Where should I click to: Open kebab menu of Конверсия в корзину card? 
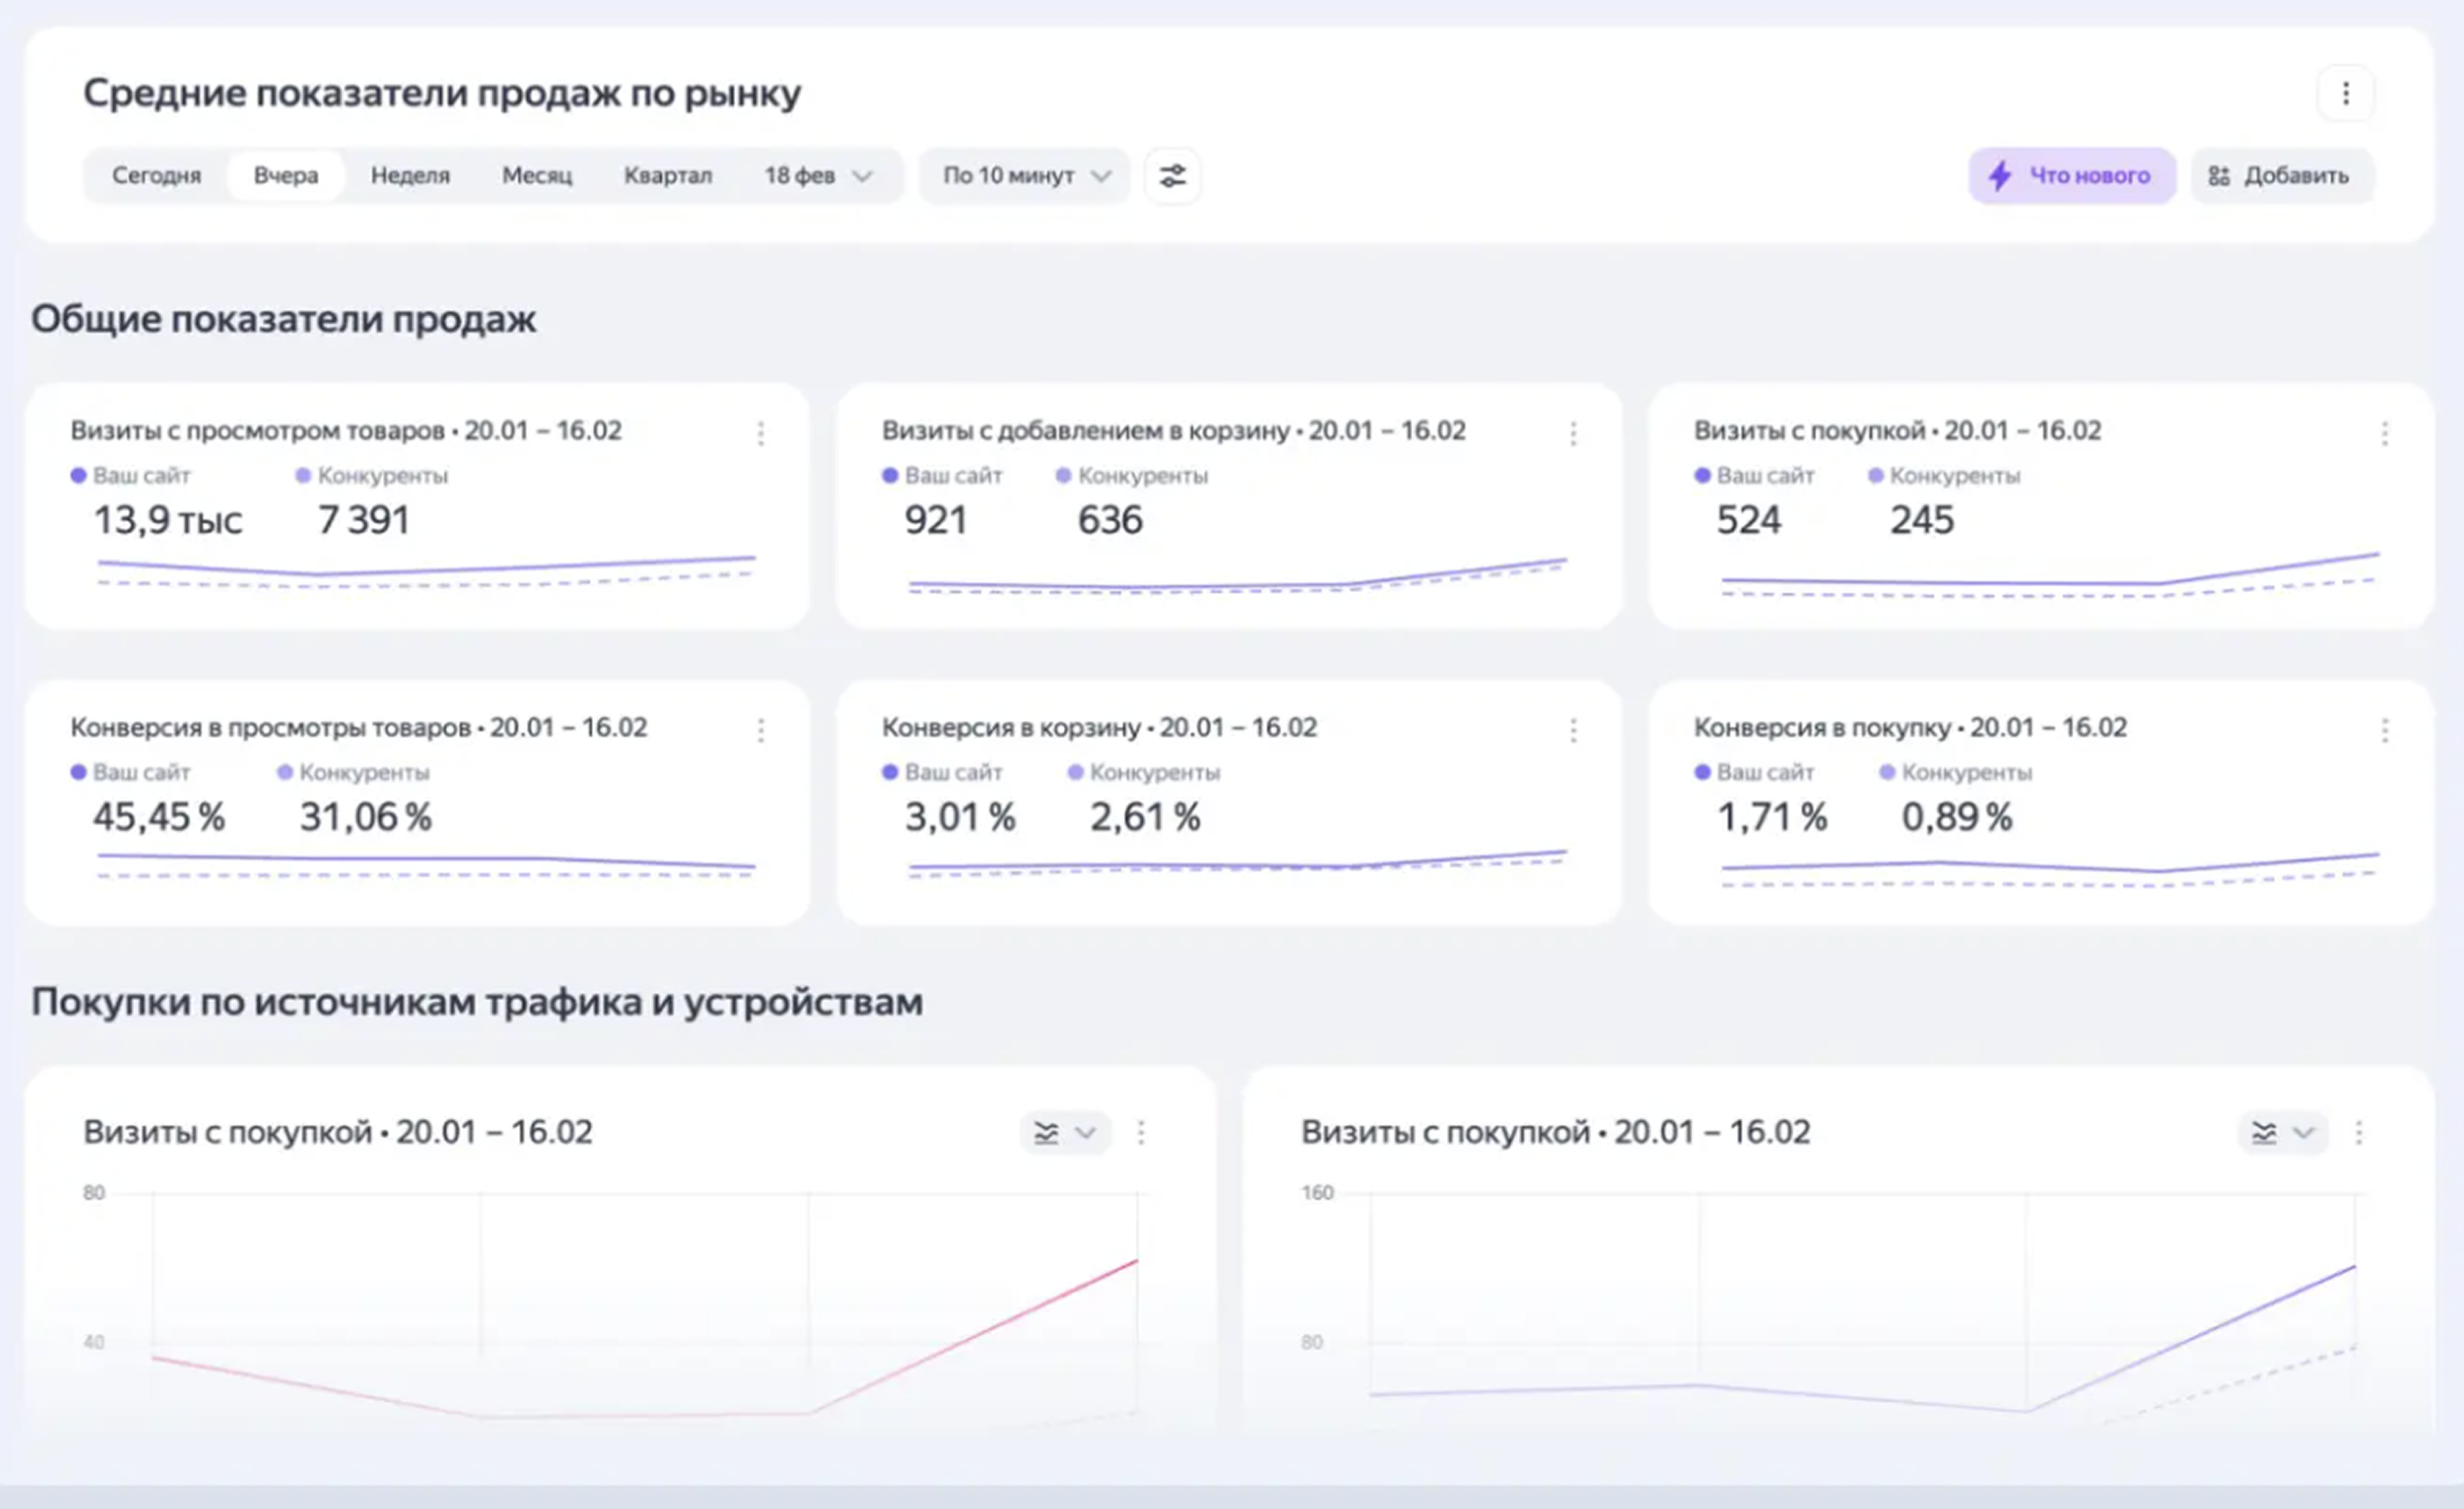1573,730
